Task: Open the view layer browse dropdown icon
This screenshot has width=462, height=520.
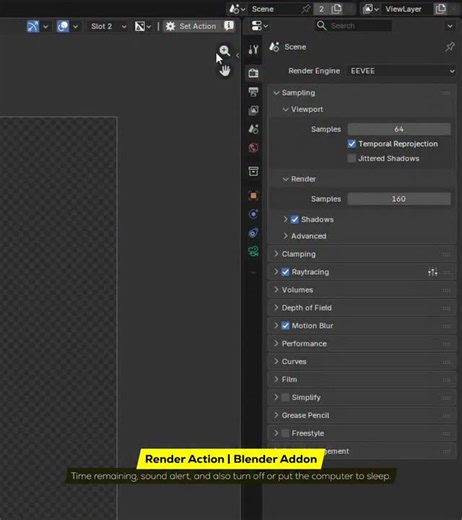Action: [370, 9]
